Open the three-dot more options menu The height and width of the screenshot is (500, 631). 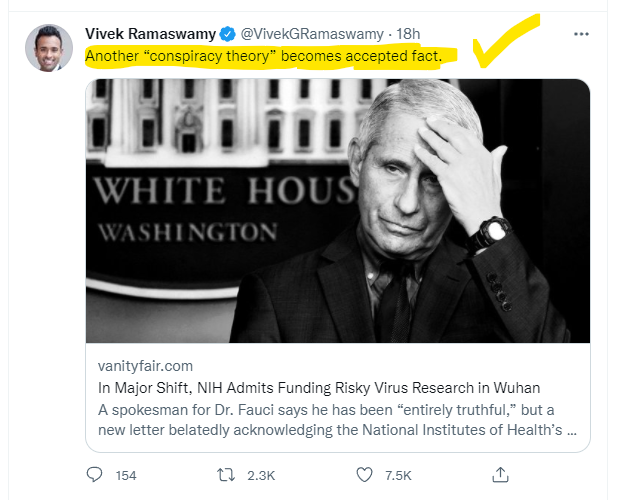point(581,34)
